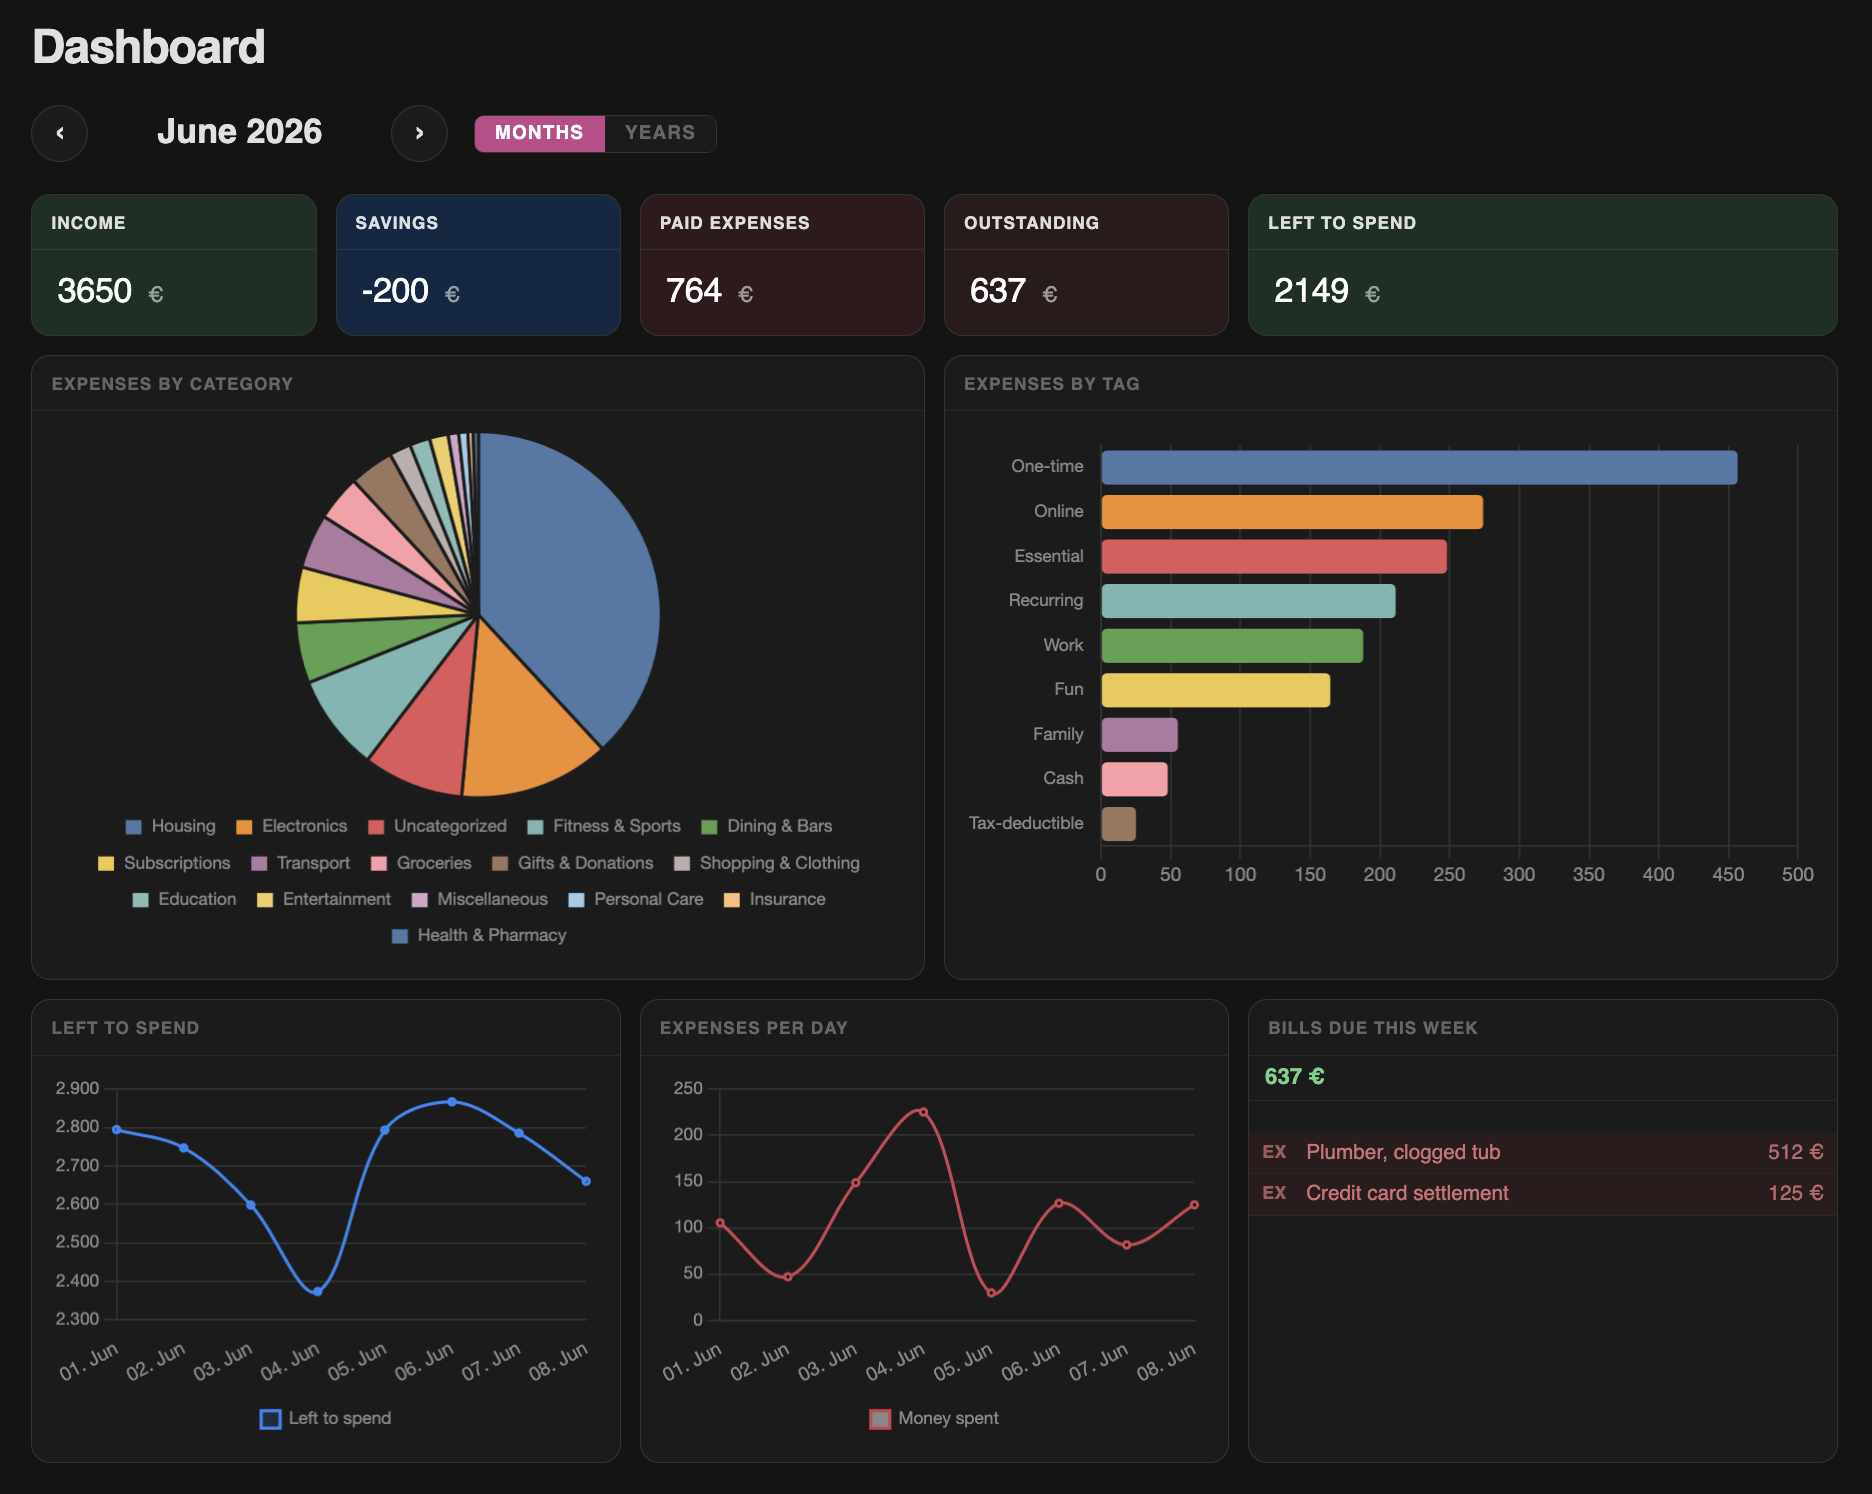Click the PAID EXPENSES card showing 764 €
The height and width of the screenshot is (1494, 1872).
coord(782,265)
